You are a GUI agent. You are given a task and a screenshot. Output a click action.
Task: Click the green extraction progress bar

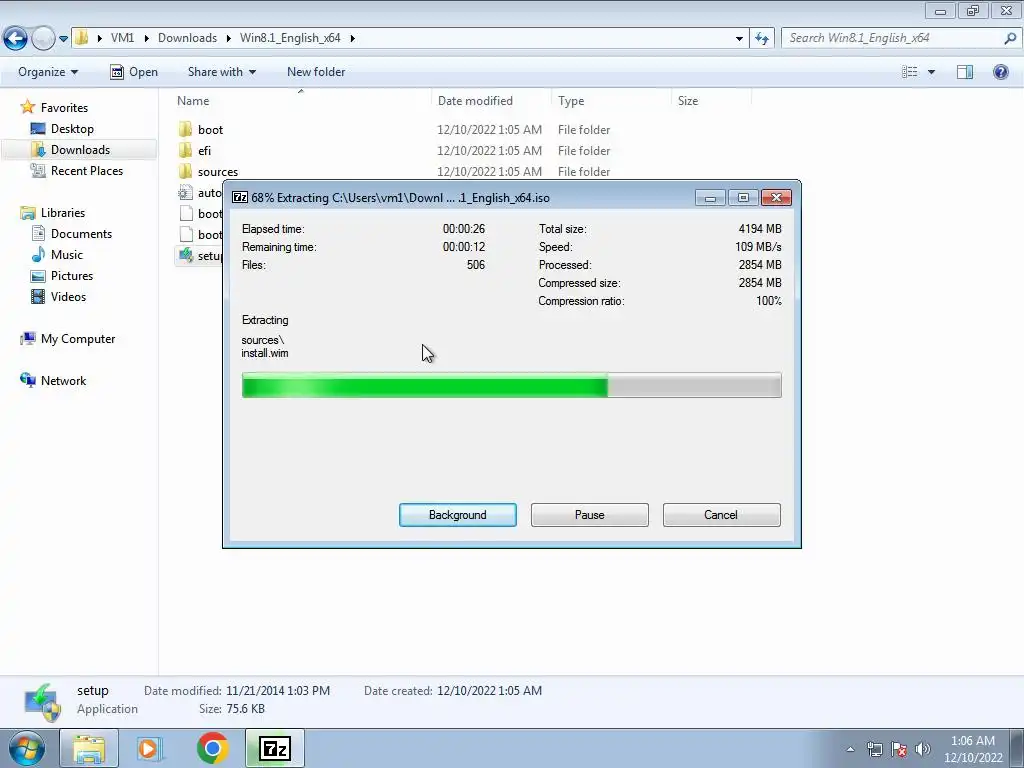click(511, 385)
